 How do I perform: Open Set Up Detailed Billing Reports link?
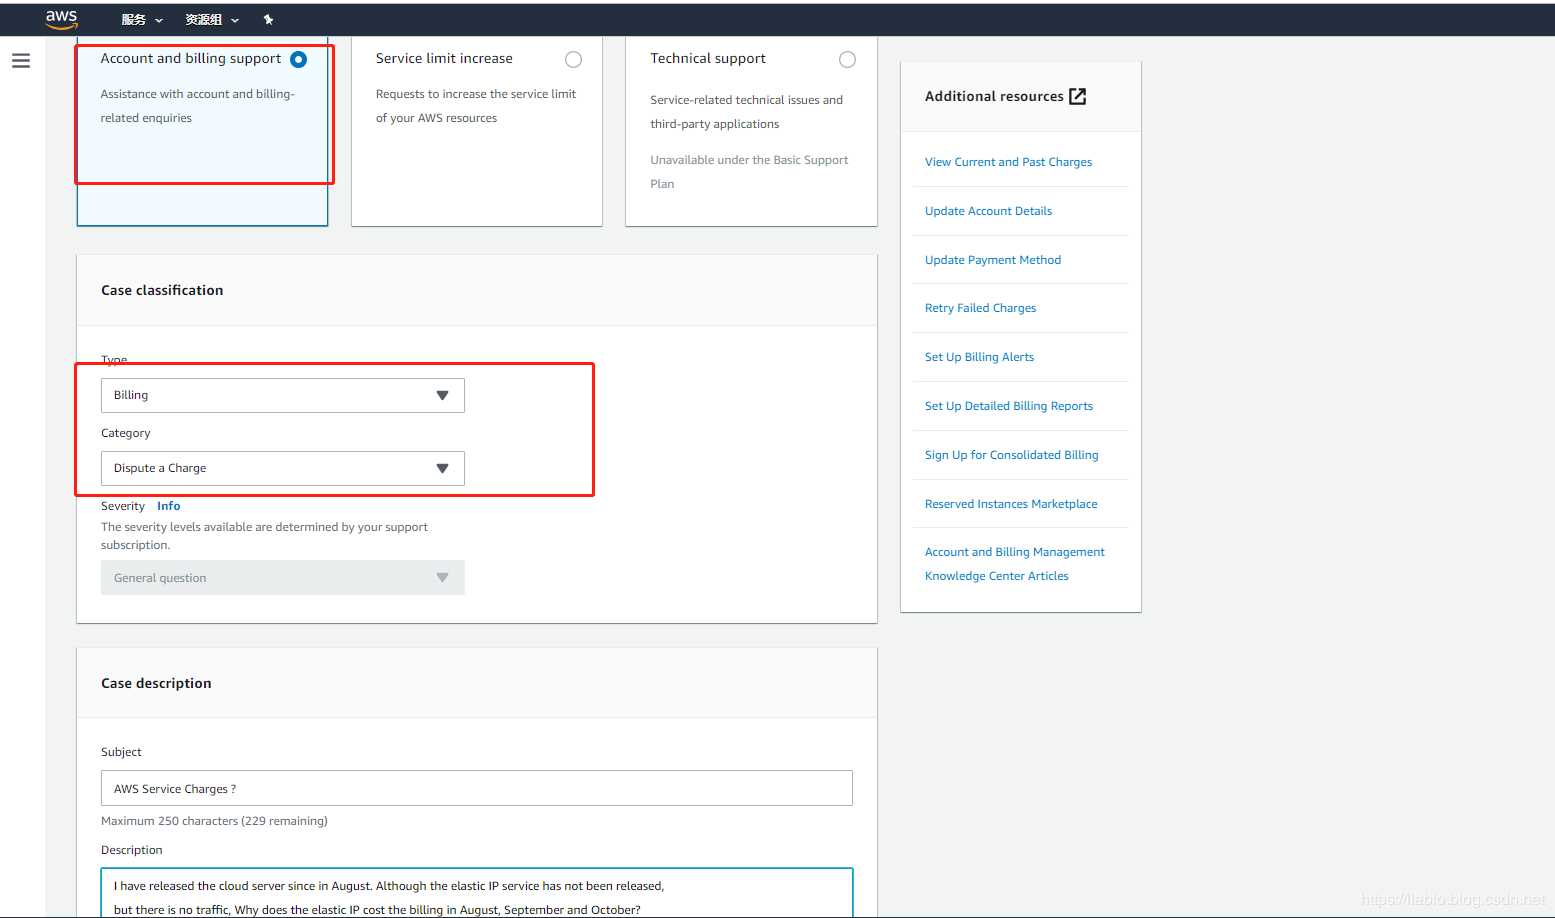[1008, 406]
